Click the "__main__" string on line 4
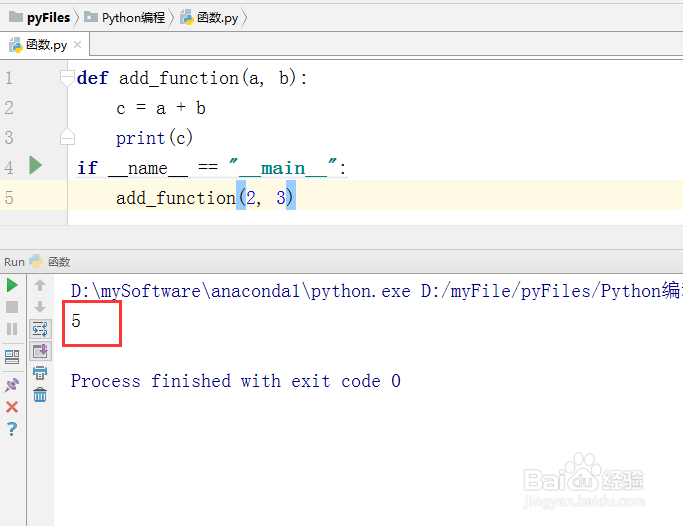 [x=284, y=168]
